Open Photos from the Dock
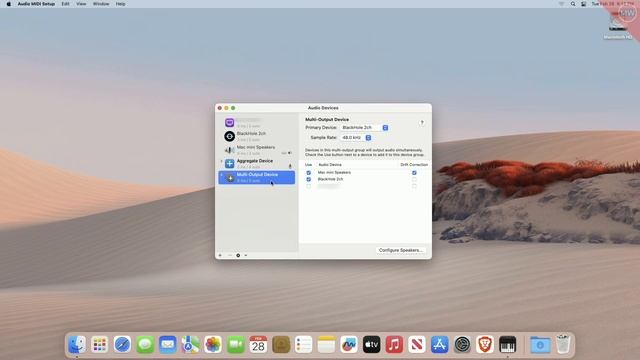 [x=213, y=344]
